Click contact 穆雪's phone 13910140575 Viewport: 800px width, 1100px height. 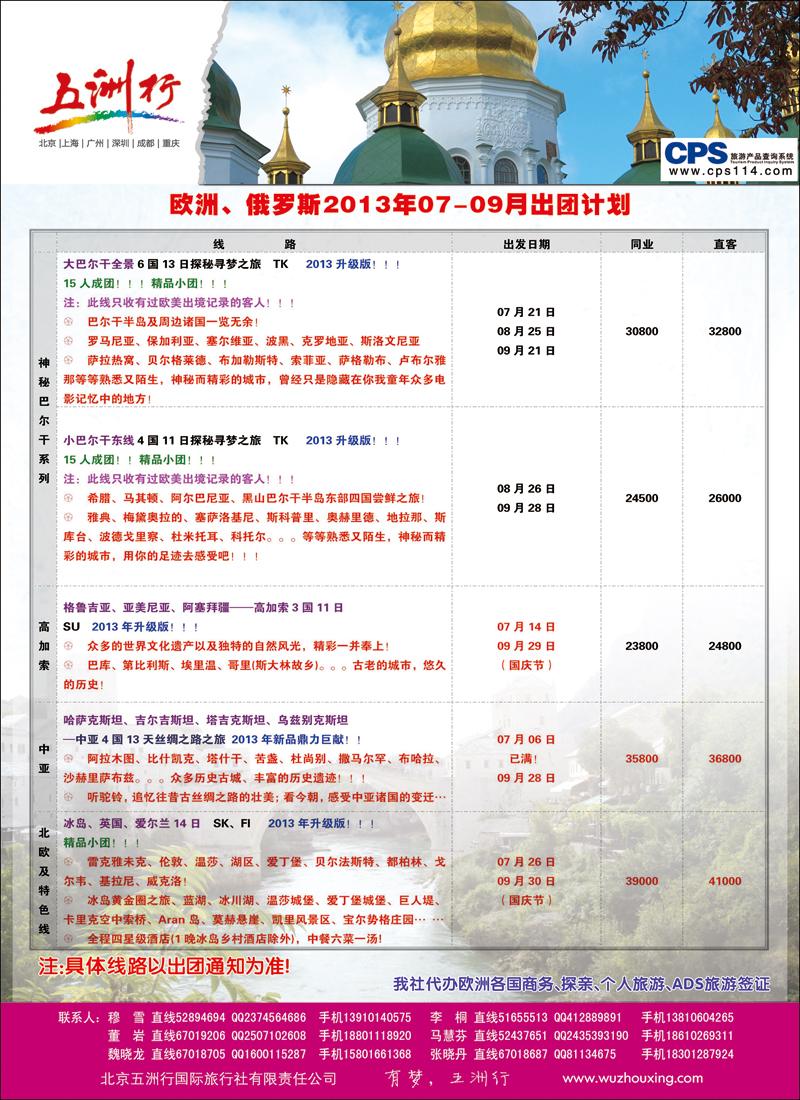point(366,1017)
